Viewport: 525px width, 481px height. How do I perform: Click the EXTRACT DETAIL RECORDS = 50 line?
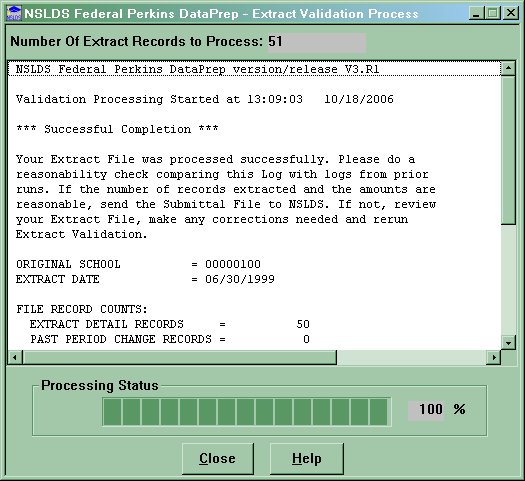coord(170,324)
